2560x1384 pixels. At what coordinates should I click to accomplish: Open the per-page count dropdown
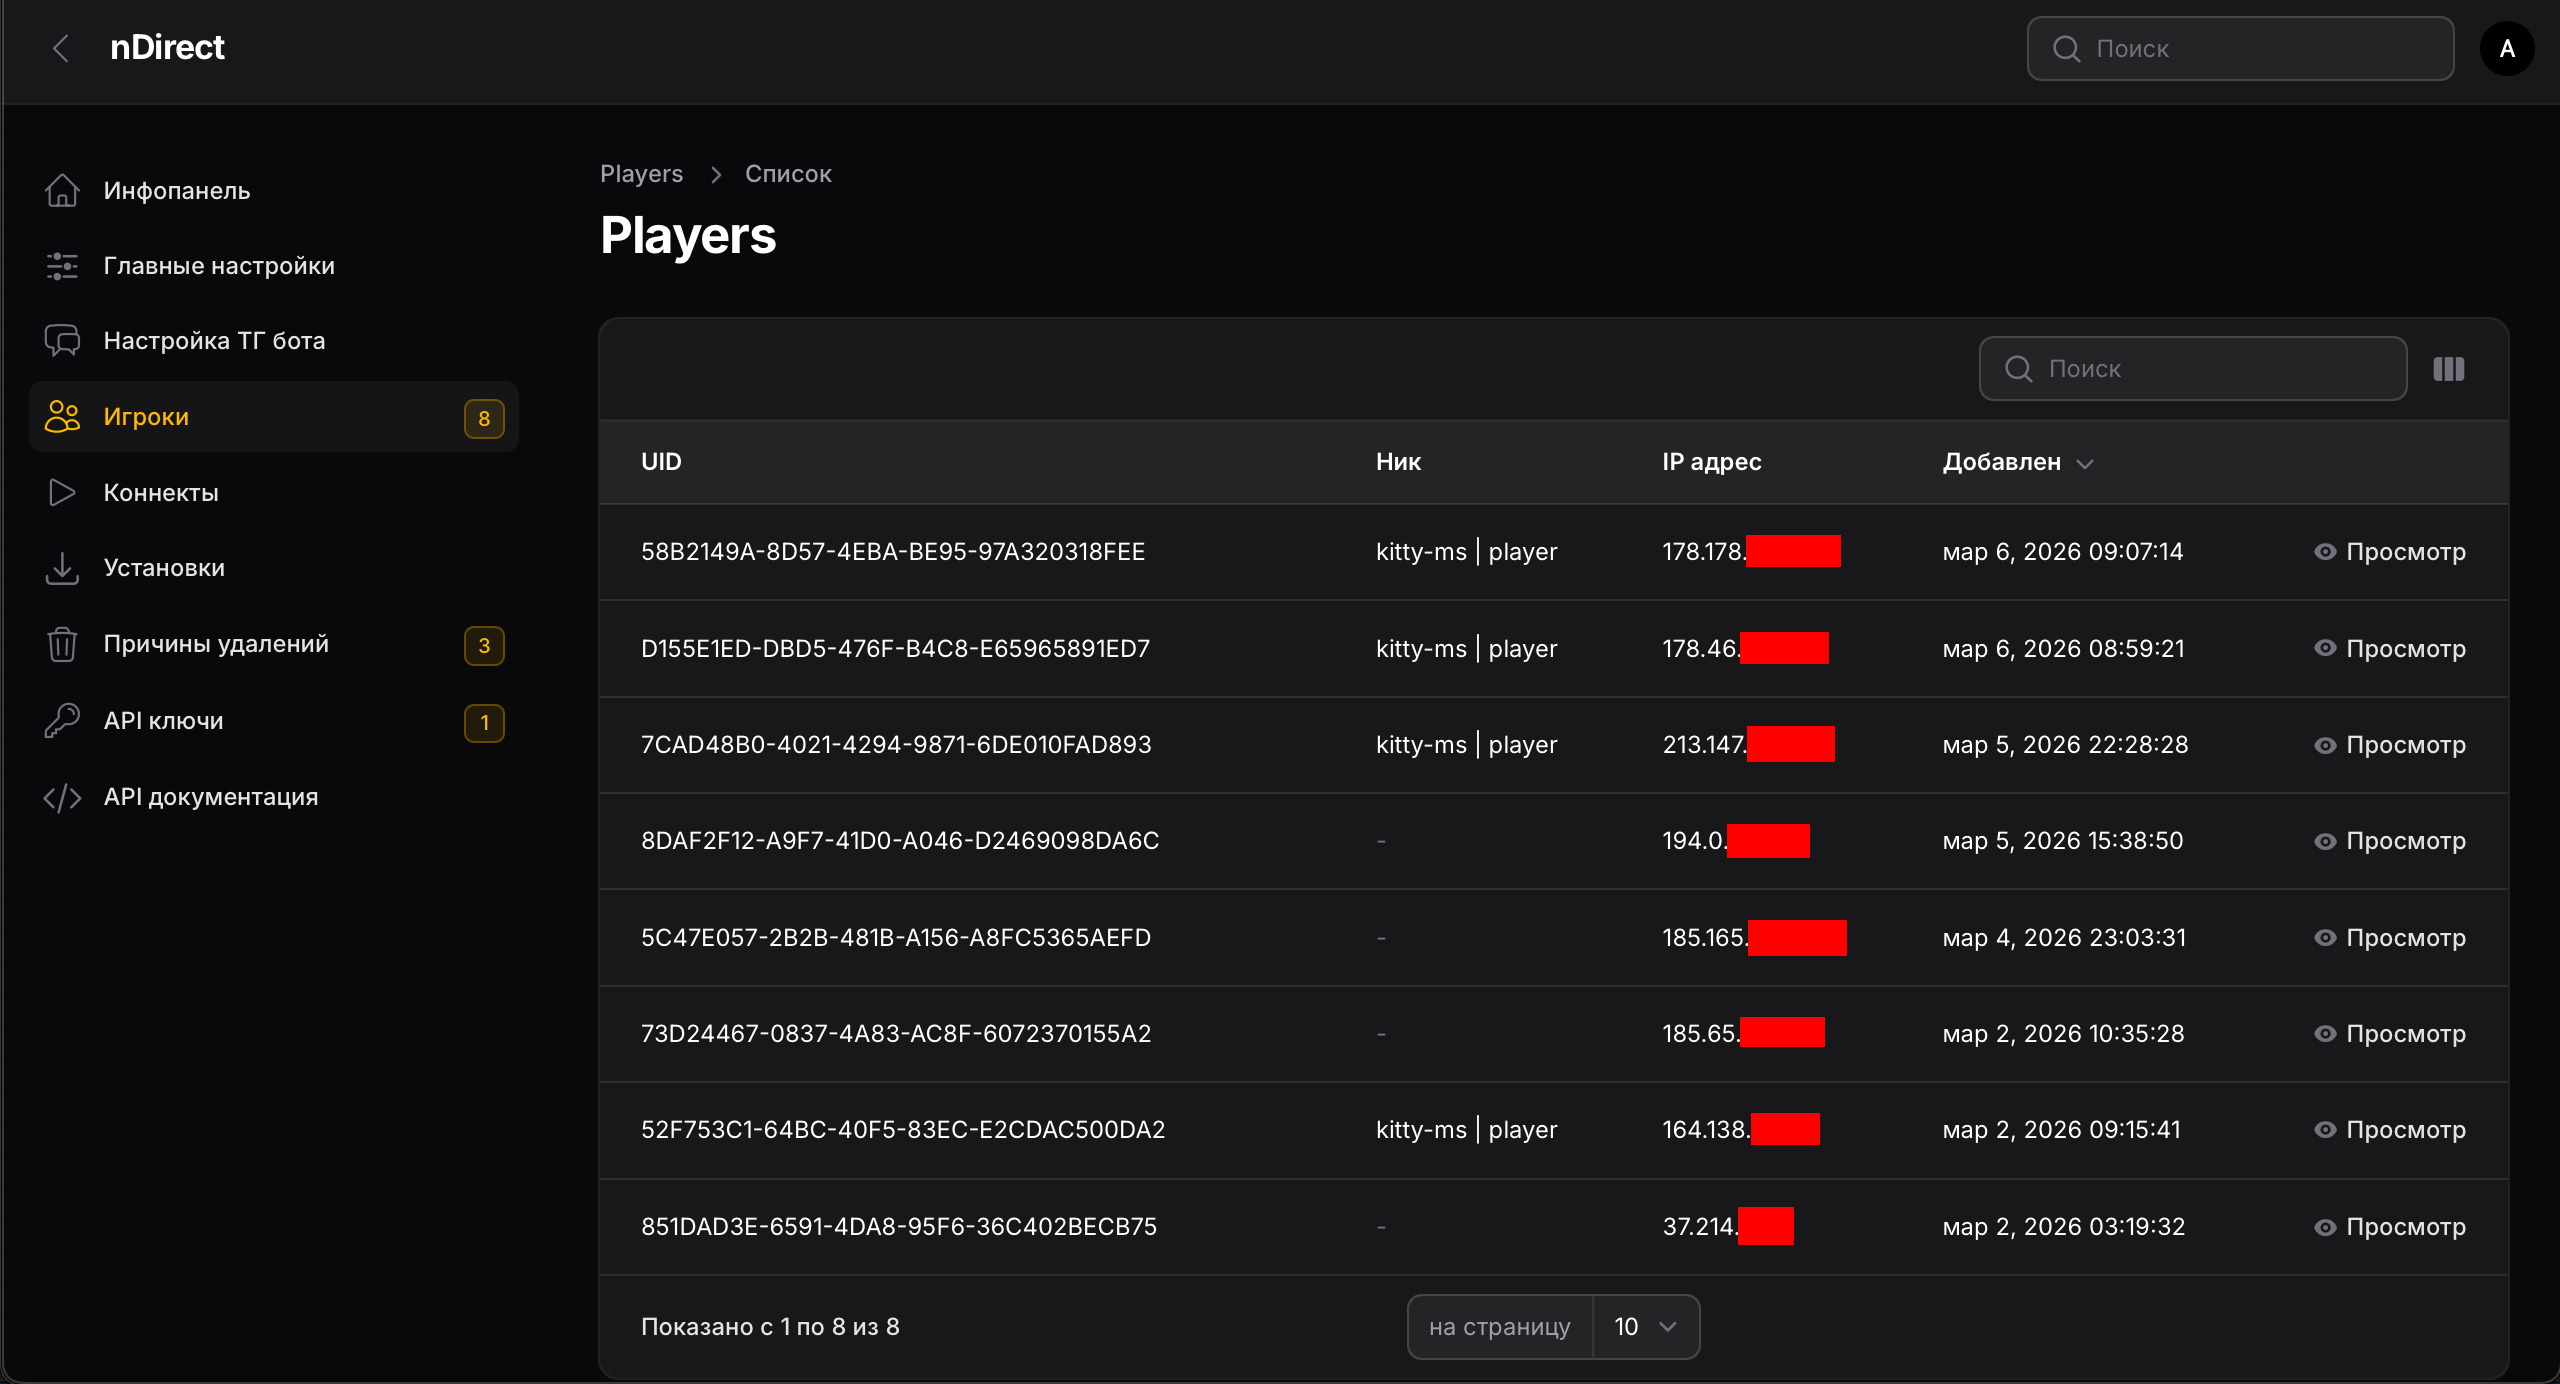pyautogui.click(x=1645, y=1327)
